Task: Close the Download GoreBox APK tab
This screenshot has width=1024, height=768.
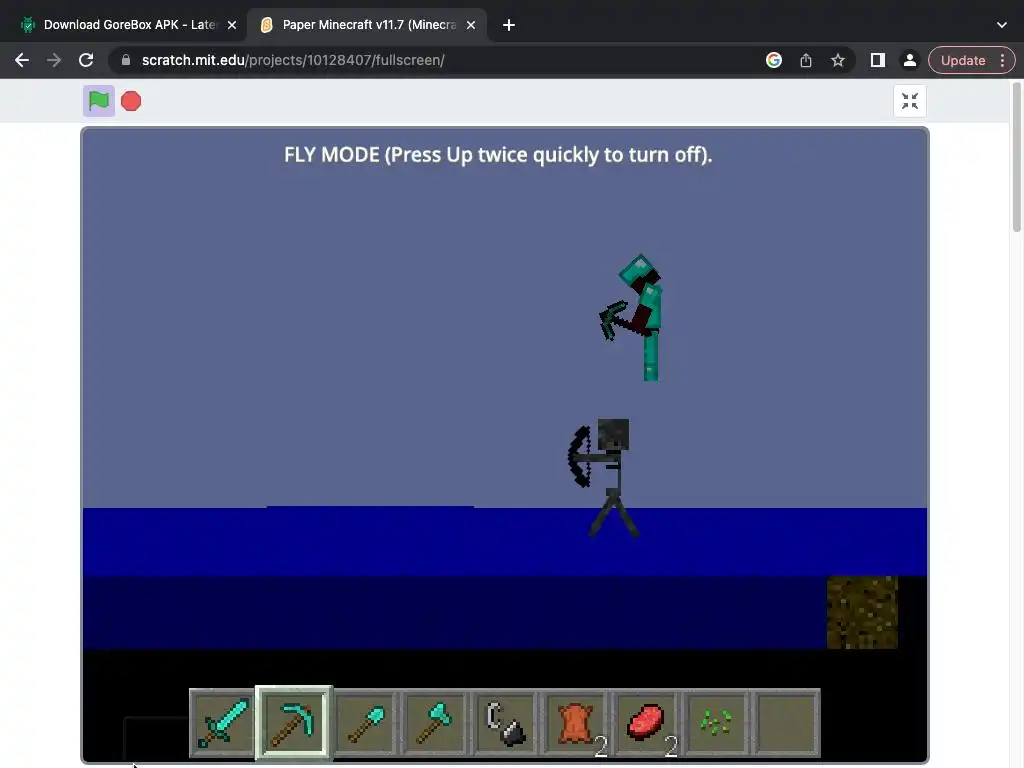Action: [232, 25]
